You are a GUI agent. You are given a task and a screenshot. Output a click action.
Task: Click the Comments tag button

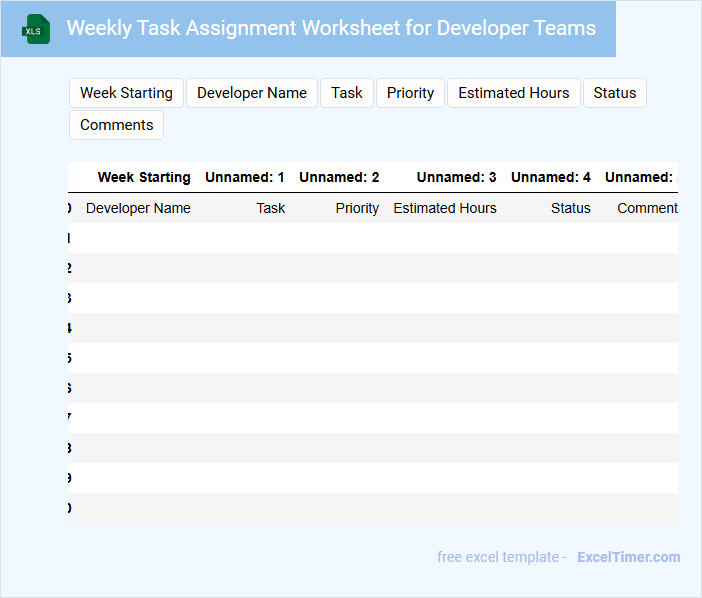(116, 125)
